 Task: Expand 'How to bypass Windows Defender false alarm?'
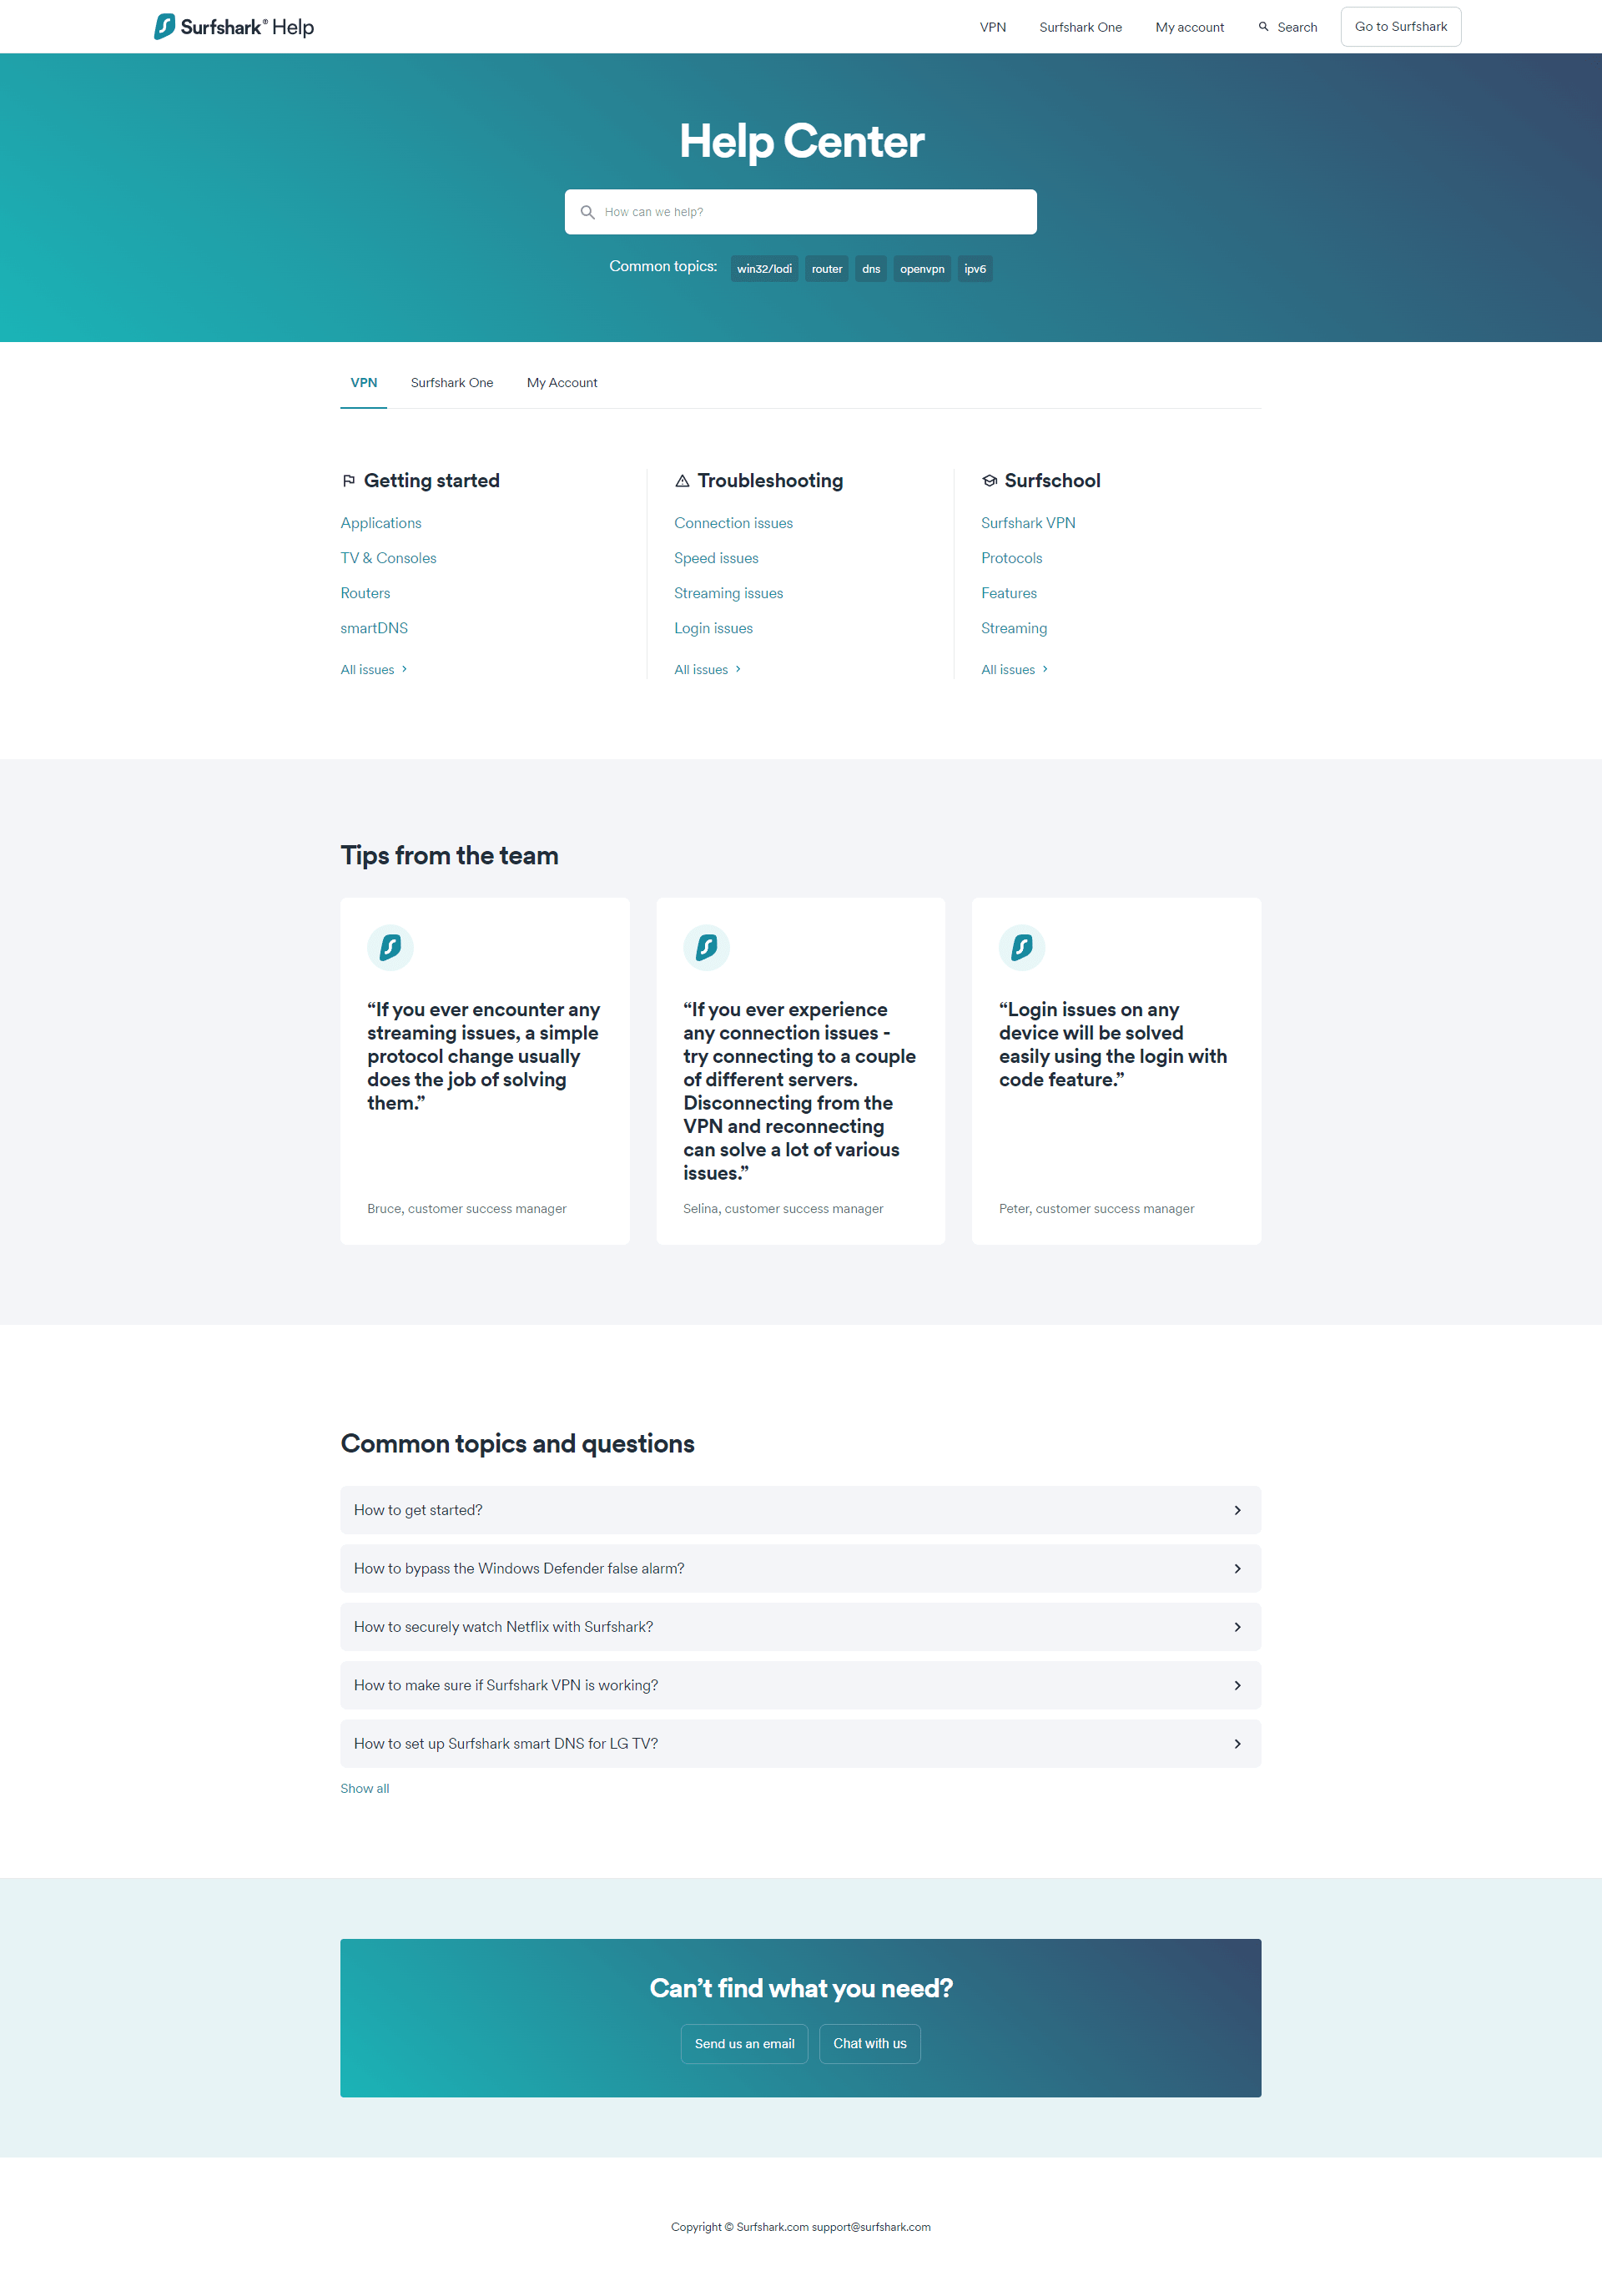point(801,1568)
